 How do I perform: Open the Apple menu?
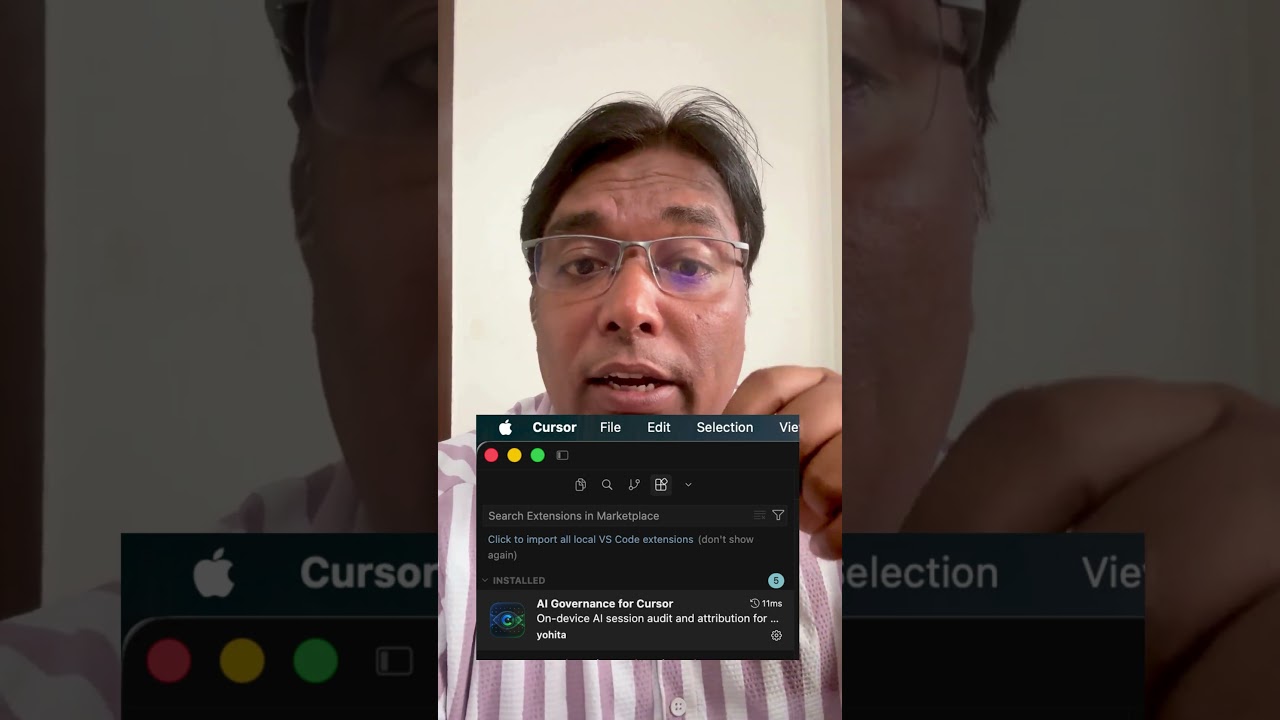(505, 427)
